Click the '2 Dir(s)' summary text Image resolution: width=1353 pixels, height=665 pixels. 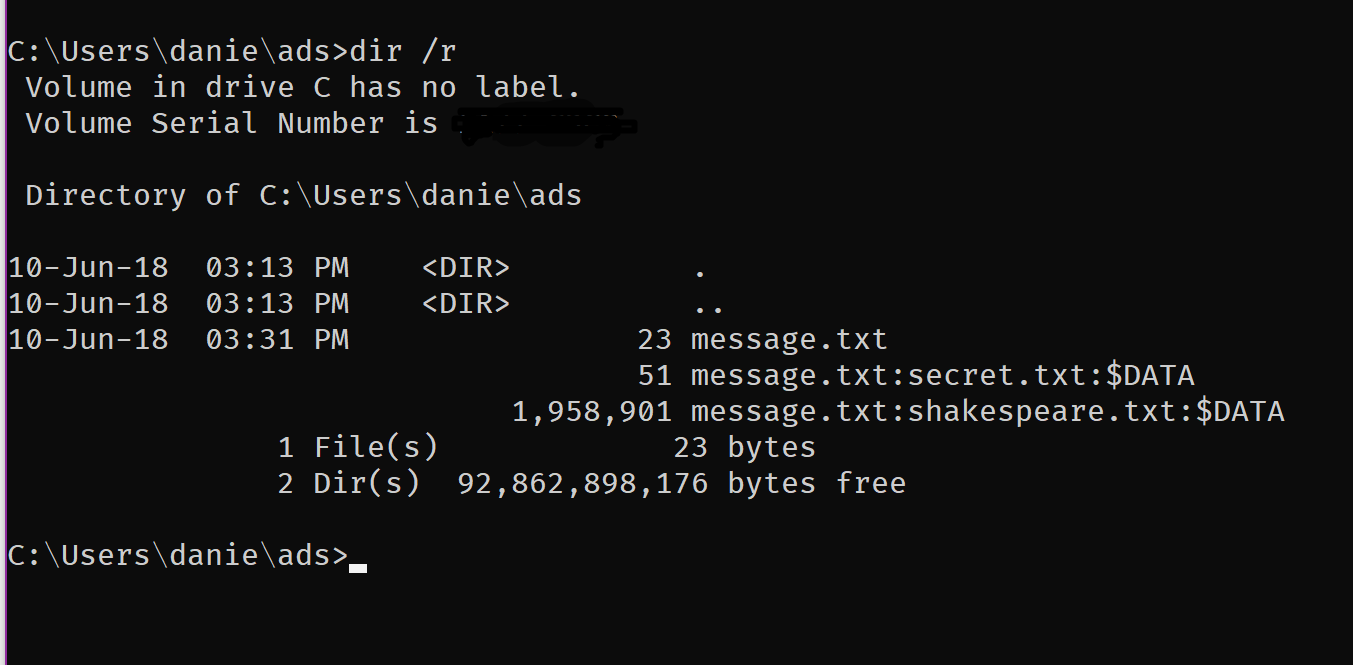click(x=348, y=484)
